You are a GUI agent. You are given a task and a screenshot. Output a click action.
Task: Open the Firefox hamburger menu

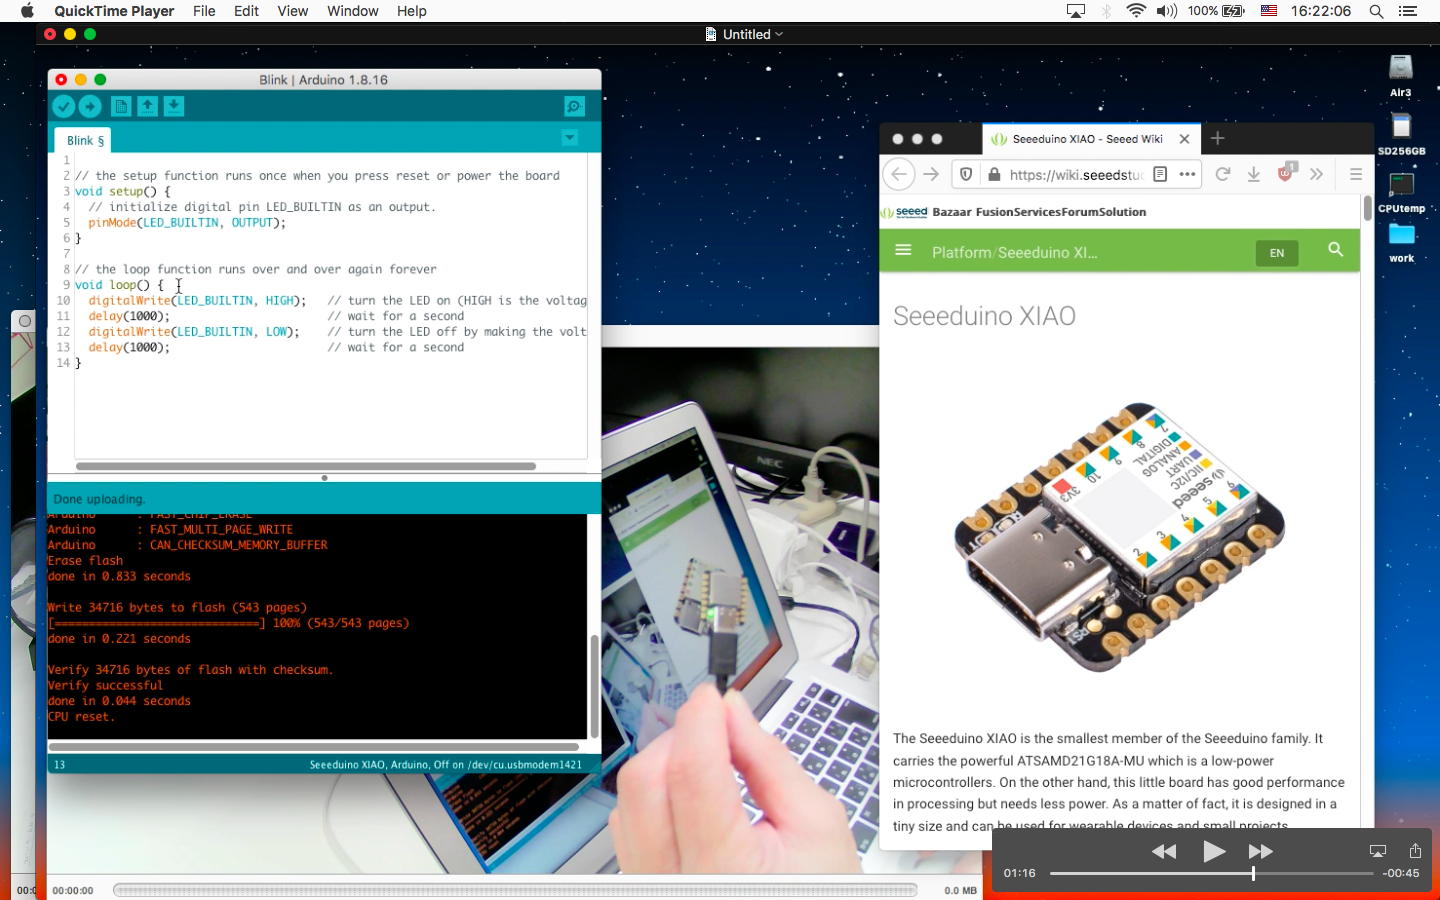(1356, 174)
